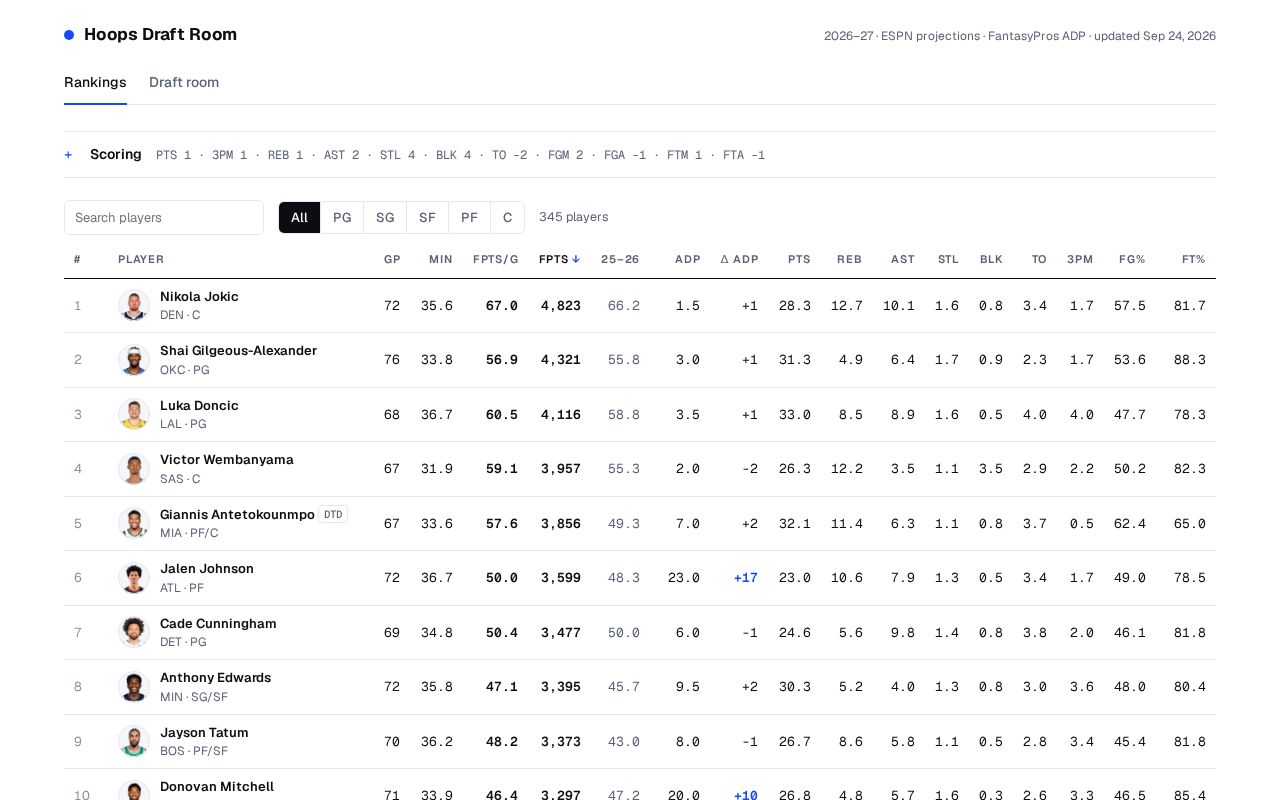Click Luka Doncic's player avatar
The height and width of the screenshot is (800, 1280).
(134, 414)
